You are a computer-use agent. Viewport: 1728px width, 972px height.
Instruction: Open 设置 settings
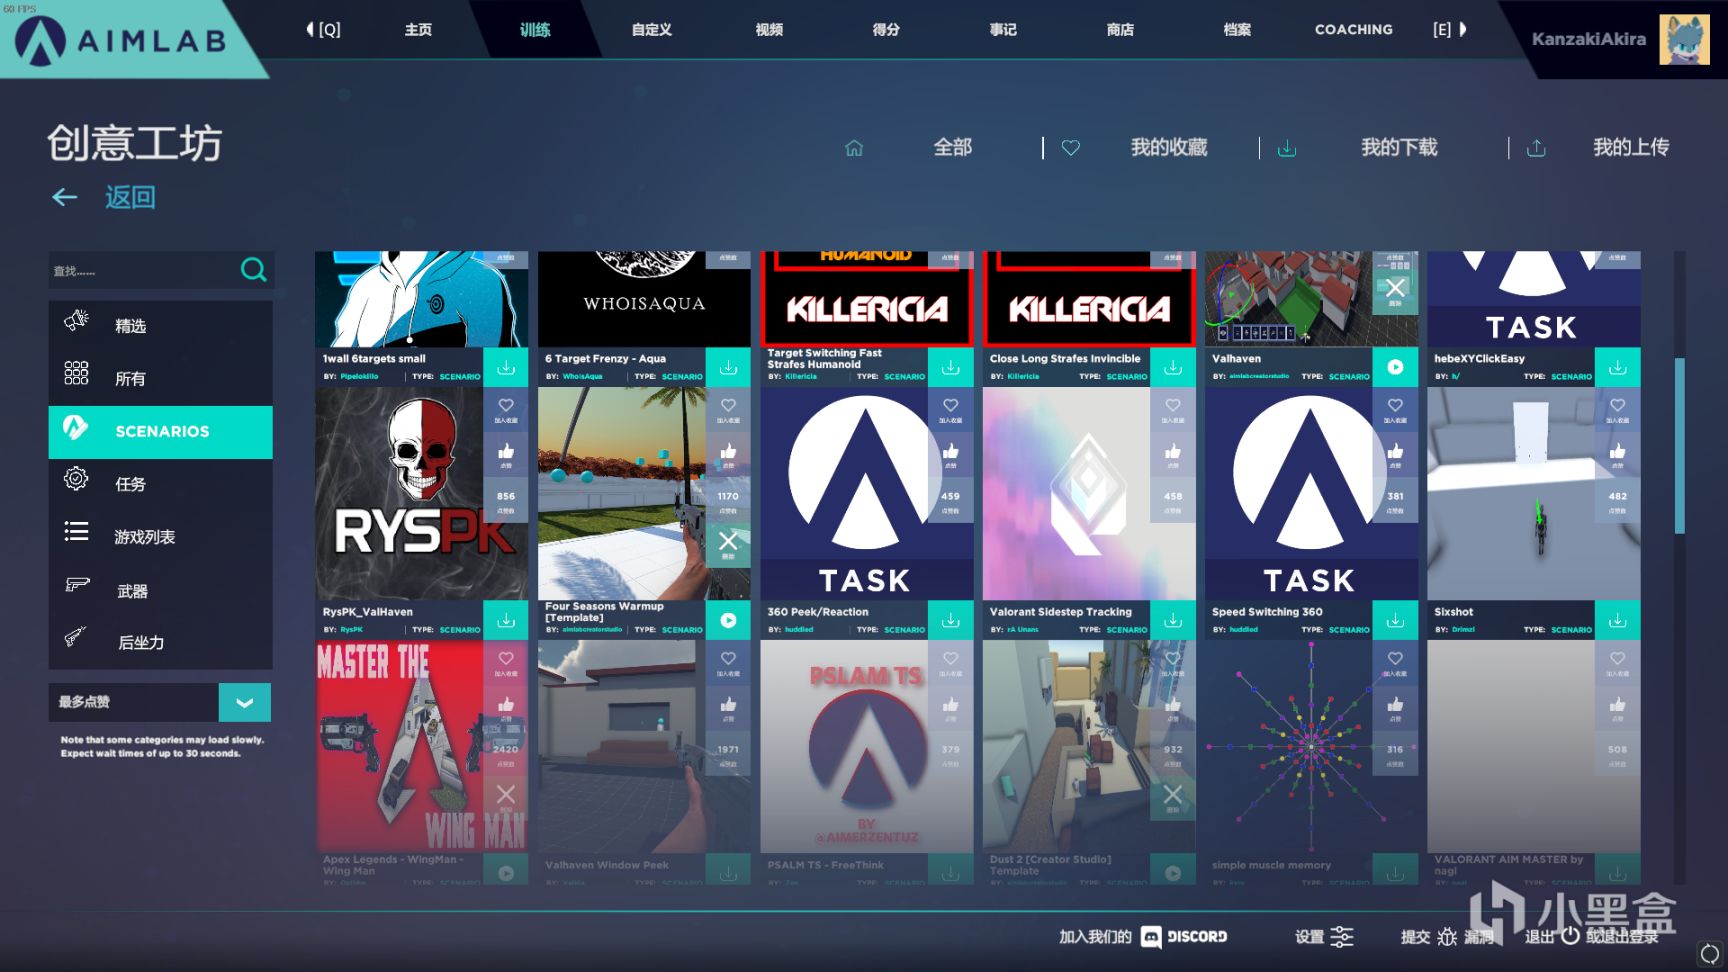pos(1324,936)
